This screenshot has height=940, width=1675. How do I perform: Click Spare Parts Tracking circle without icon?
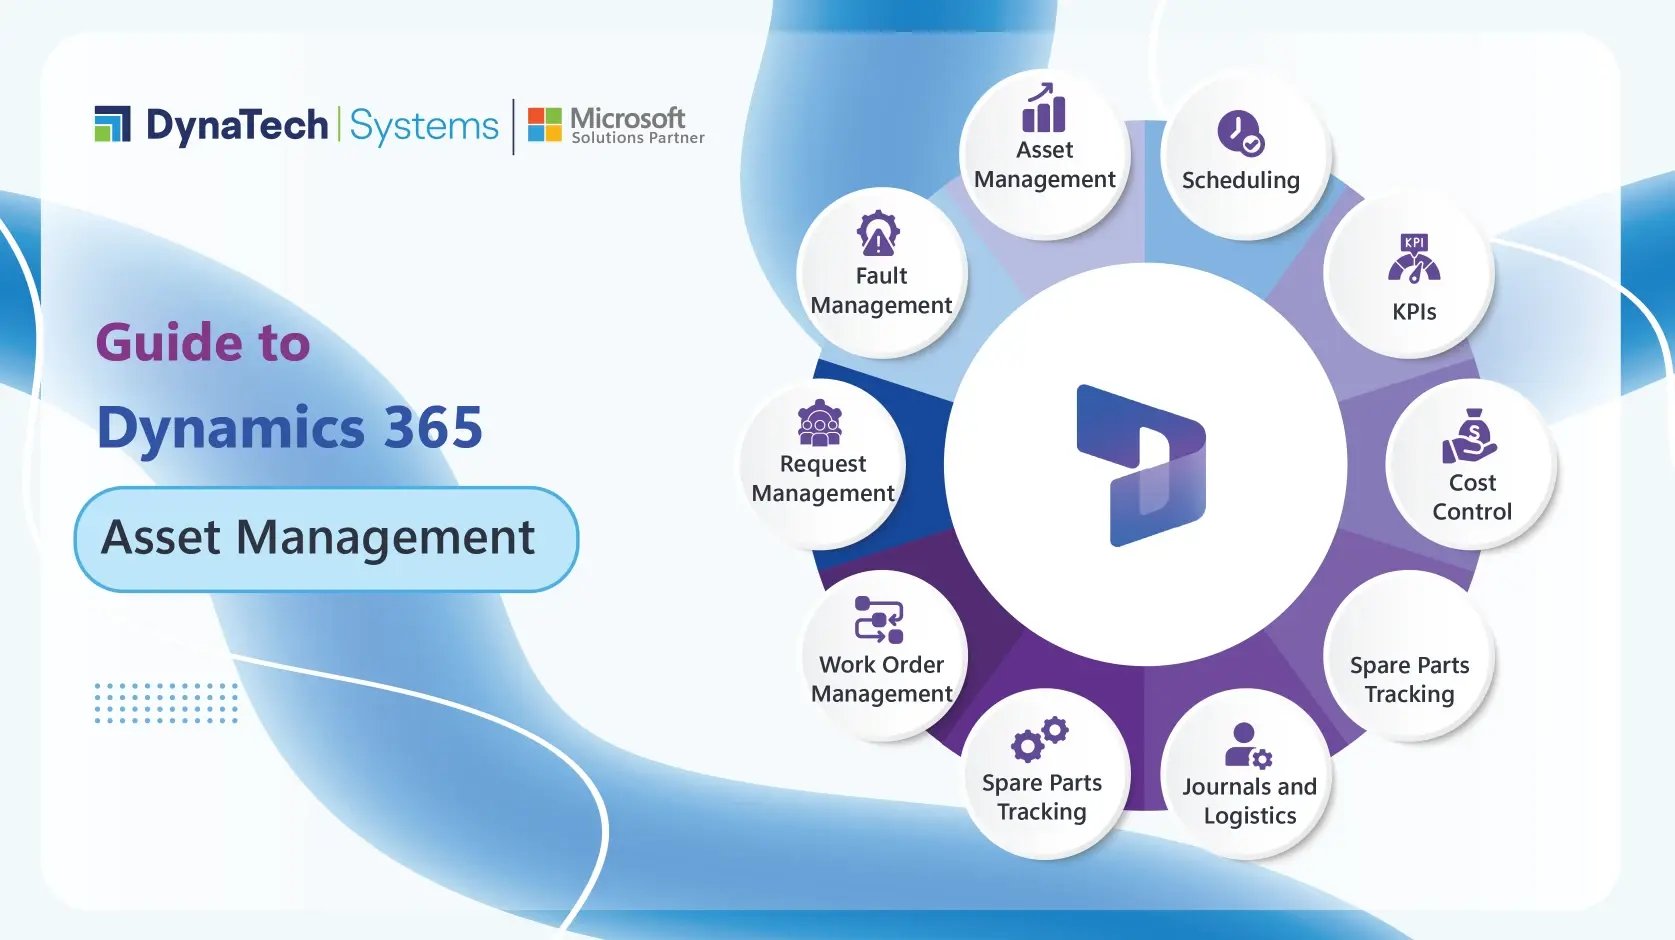(1409, 655)
